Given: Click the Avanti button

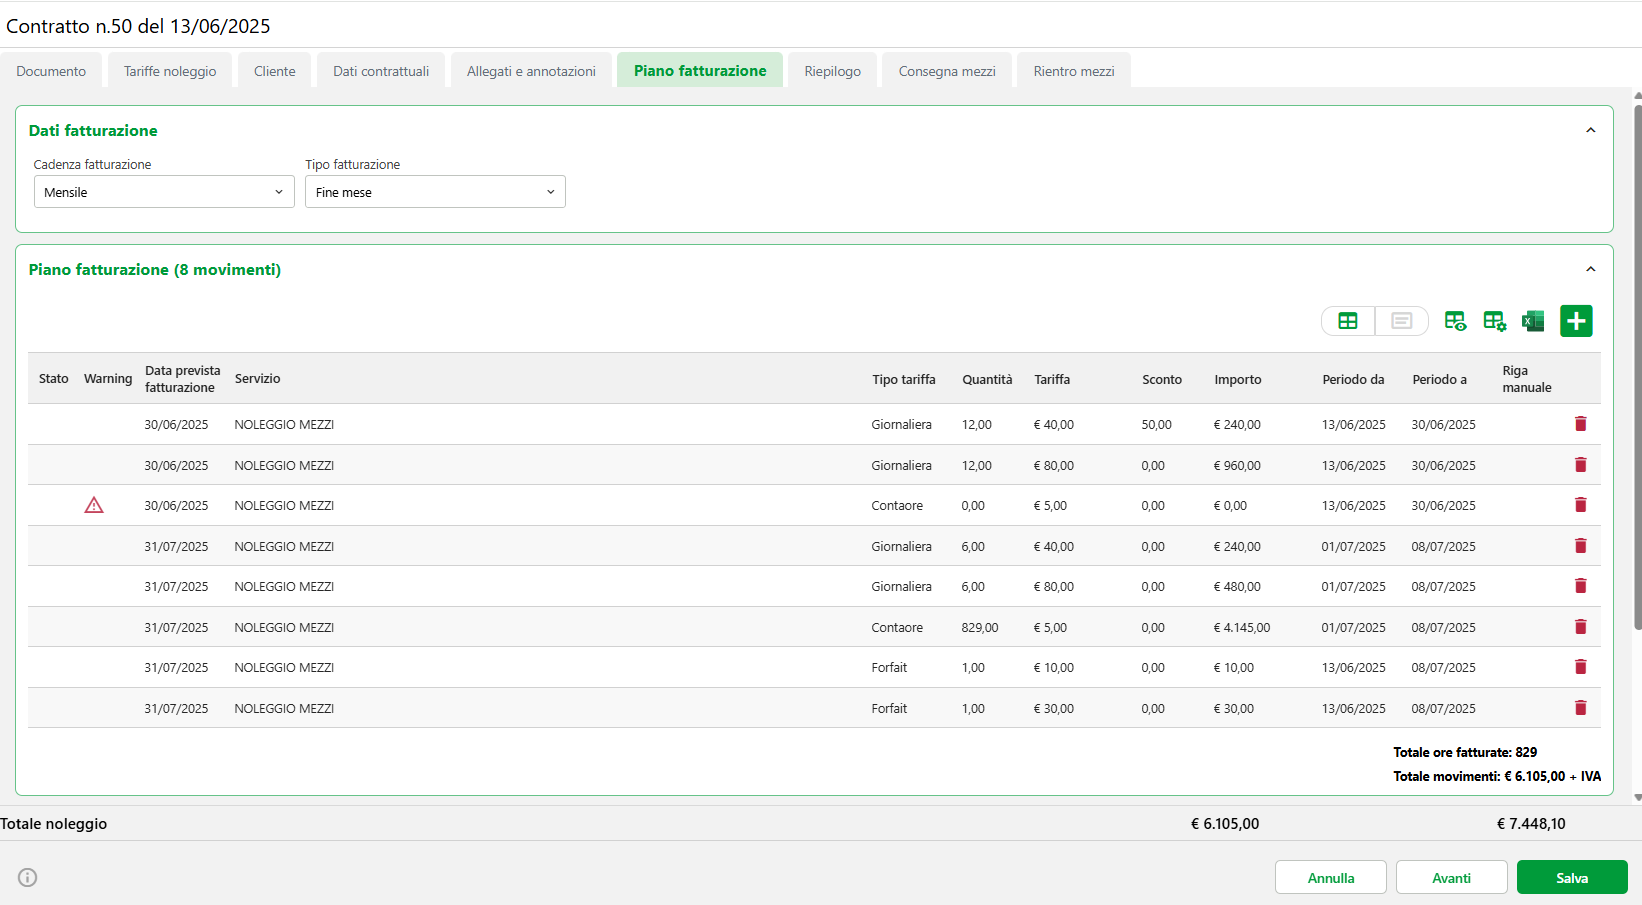Looking at the screenshot, I should [x=1452, y=878].
